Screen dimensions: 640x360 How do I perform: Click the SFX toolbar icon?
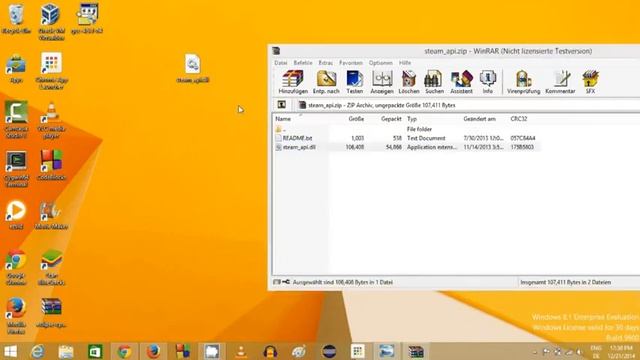coord(590,82)
